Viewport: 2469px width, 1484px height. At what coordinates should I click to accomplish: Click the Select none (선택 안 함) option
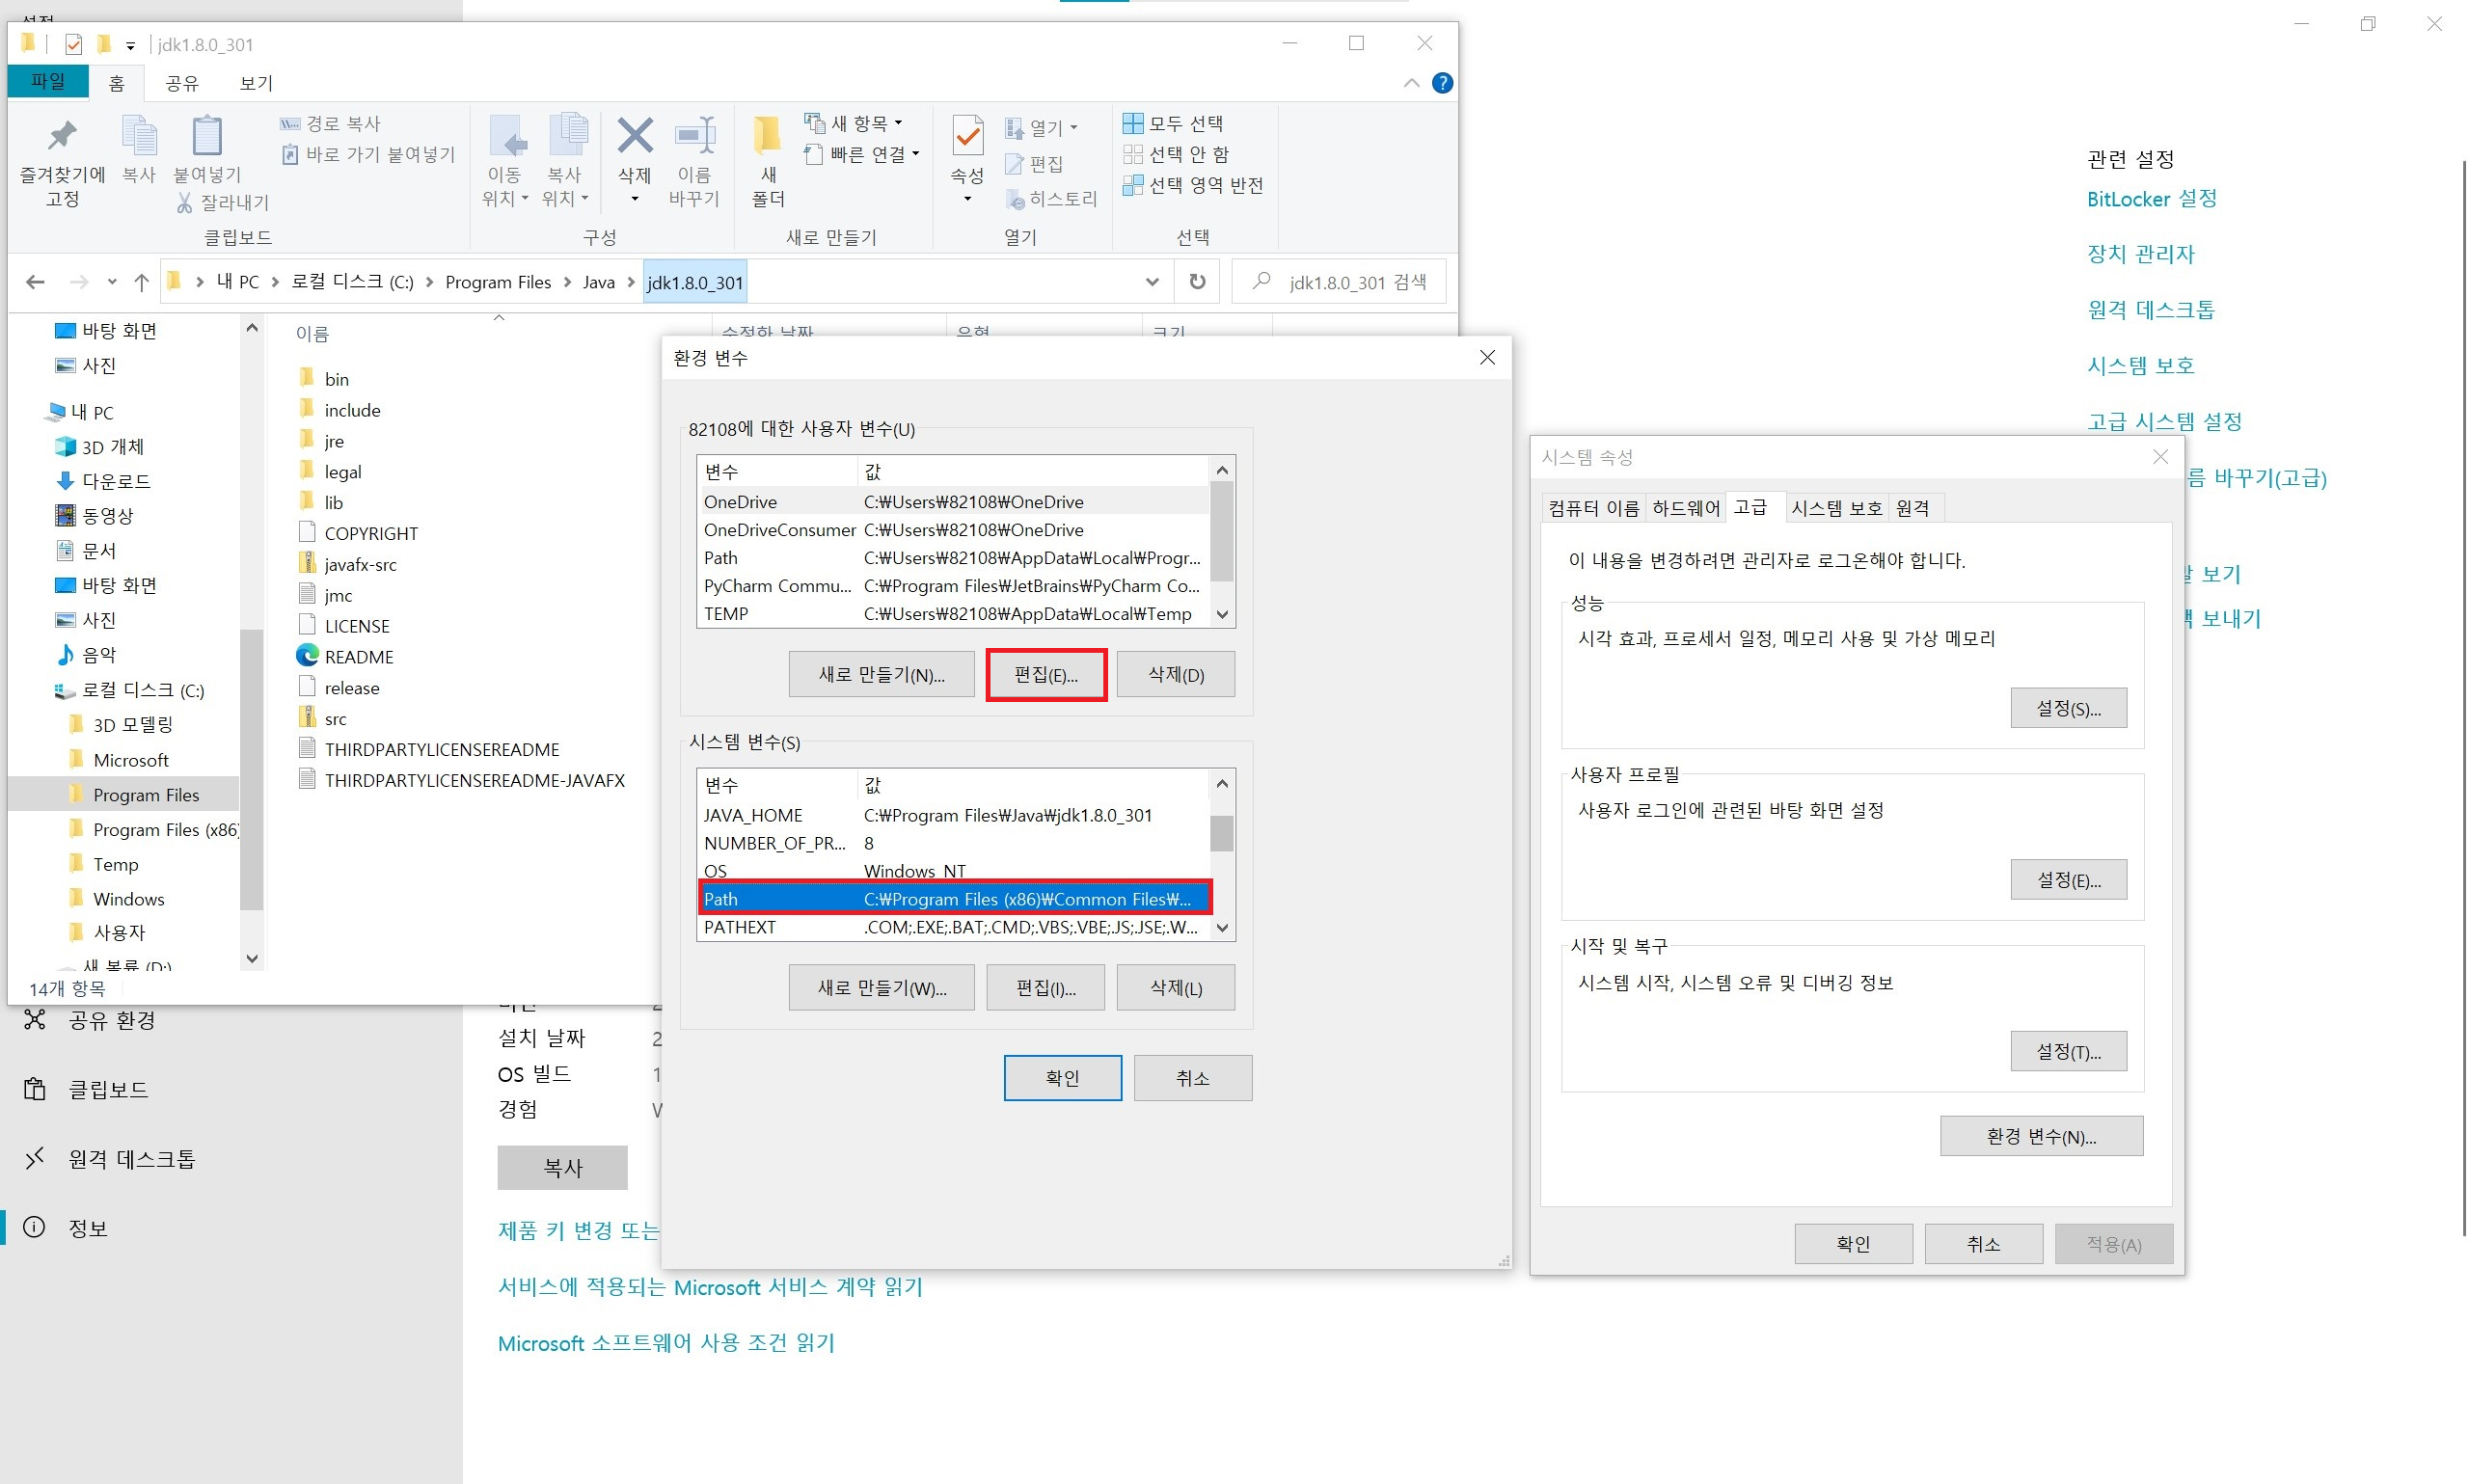[1176, 155]
